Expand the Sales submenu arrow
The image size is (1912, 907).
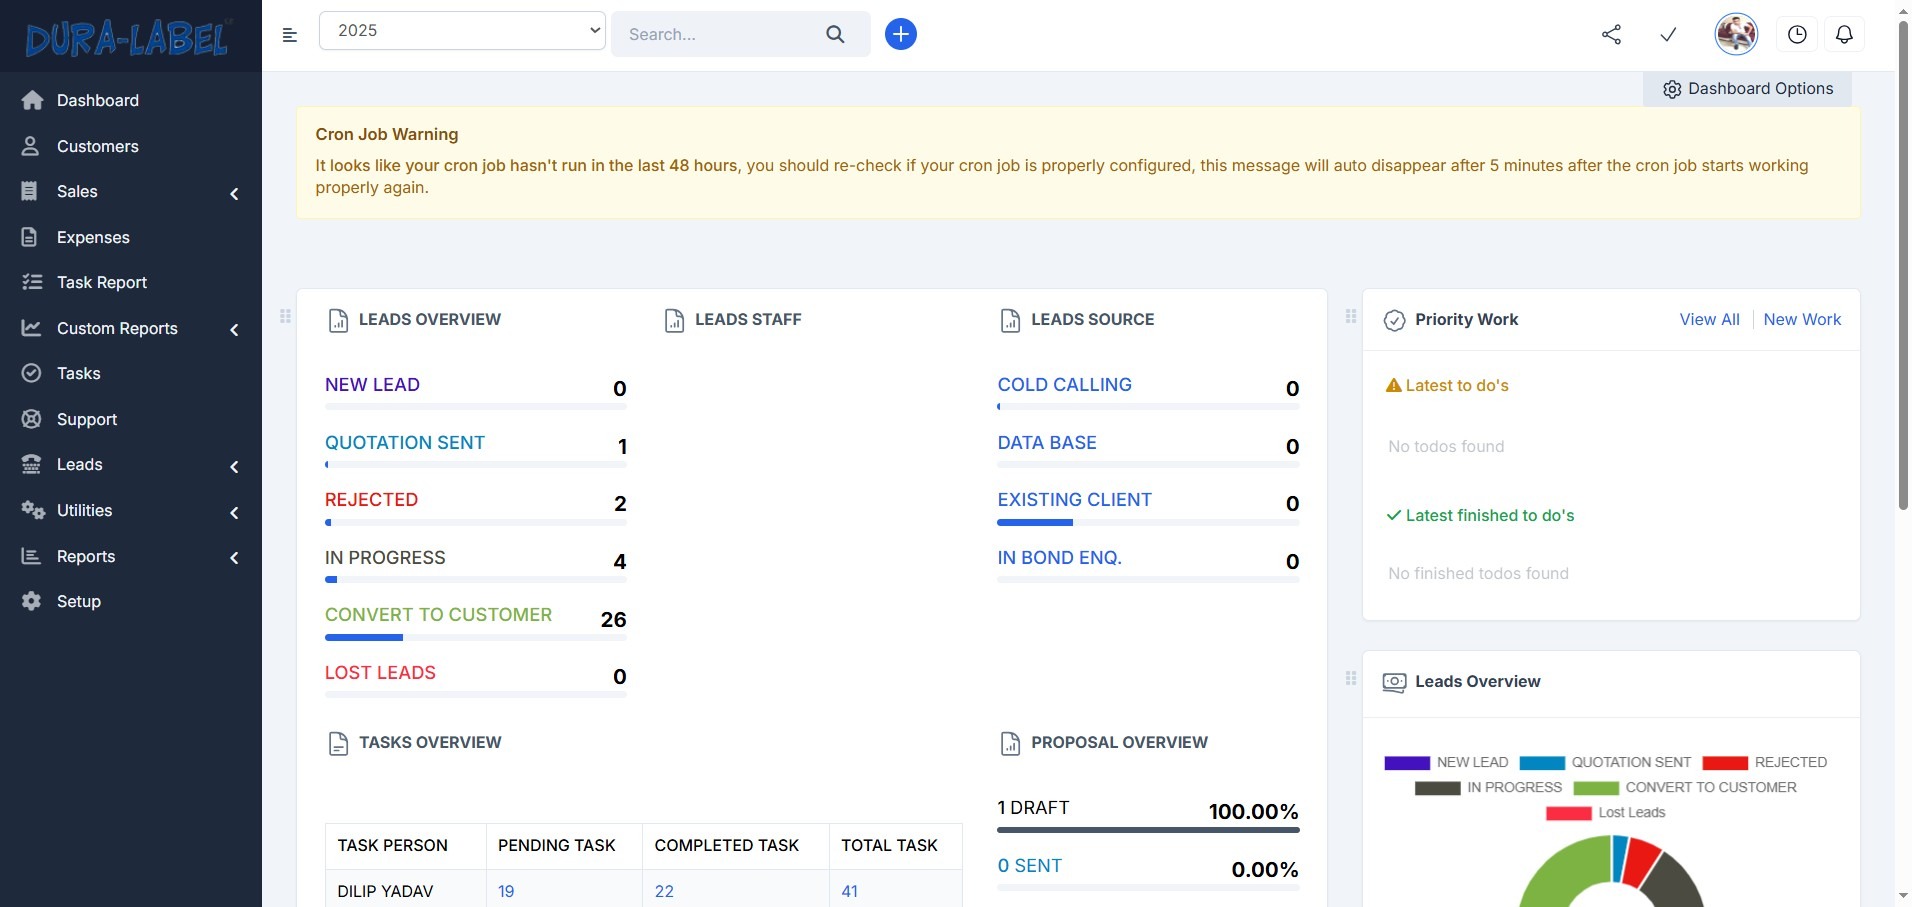234,194
